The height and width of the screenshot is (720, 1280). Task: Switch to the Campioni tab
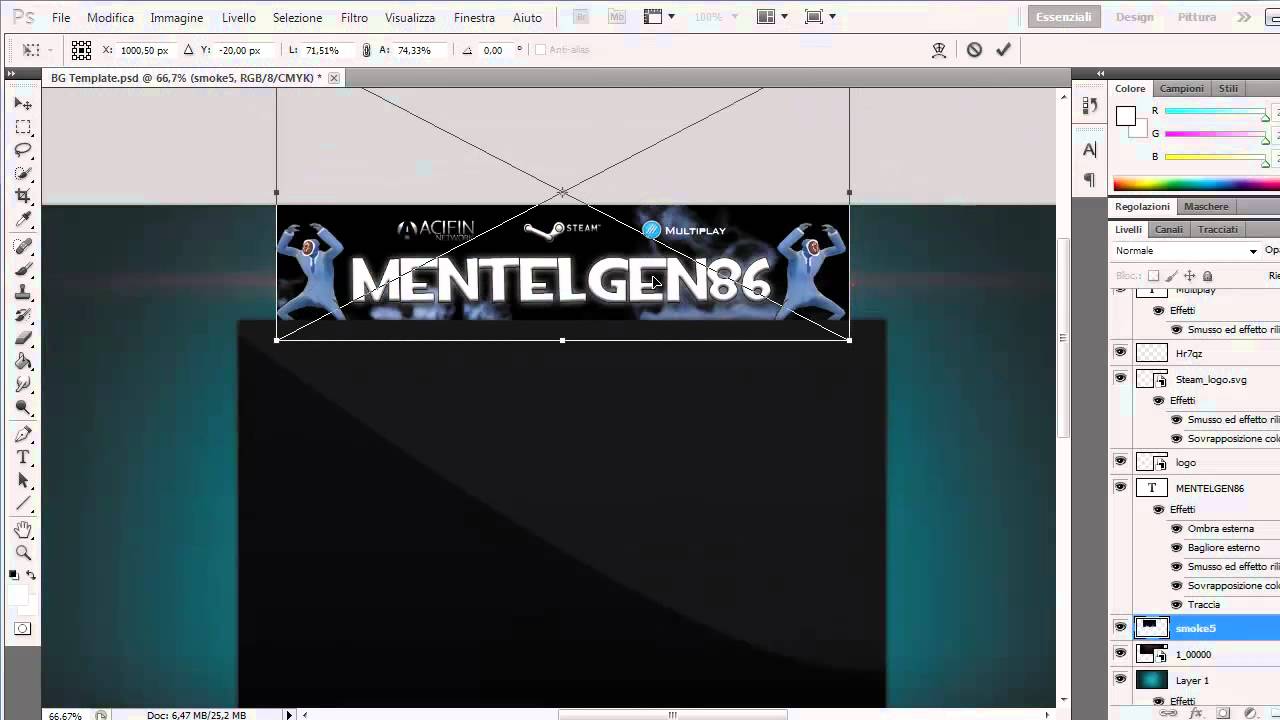[1182, 88]
